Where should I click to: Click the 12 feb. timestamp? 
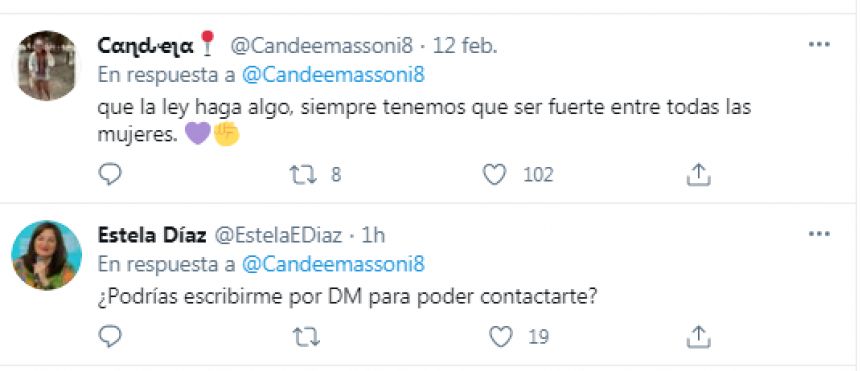pos(465,46)
